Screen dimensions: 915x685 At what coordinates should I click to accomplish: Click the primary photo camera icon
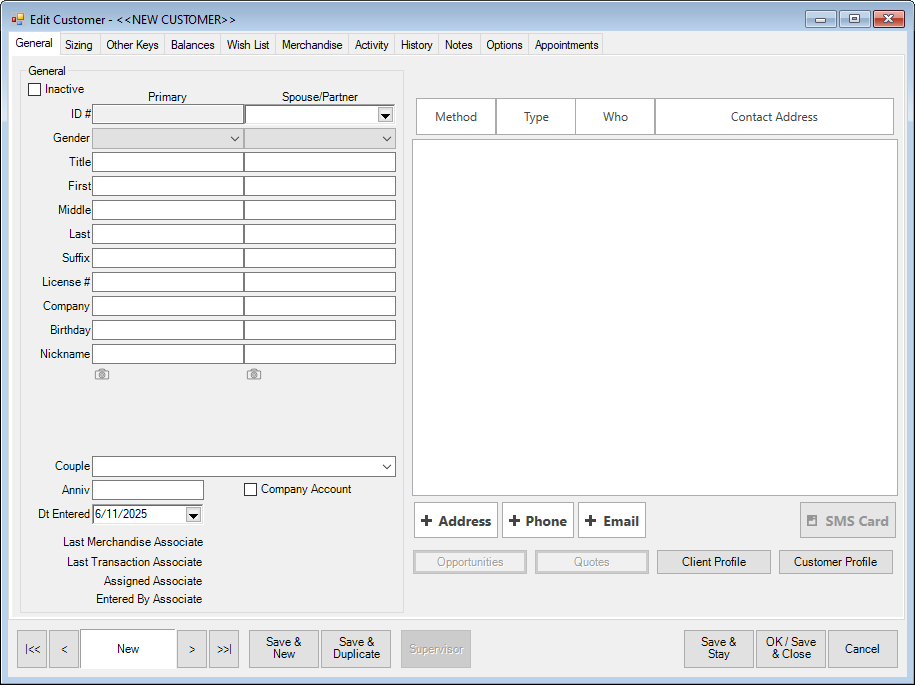[102, 374]
